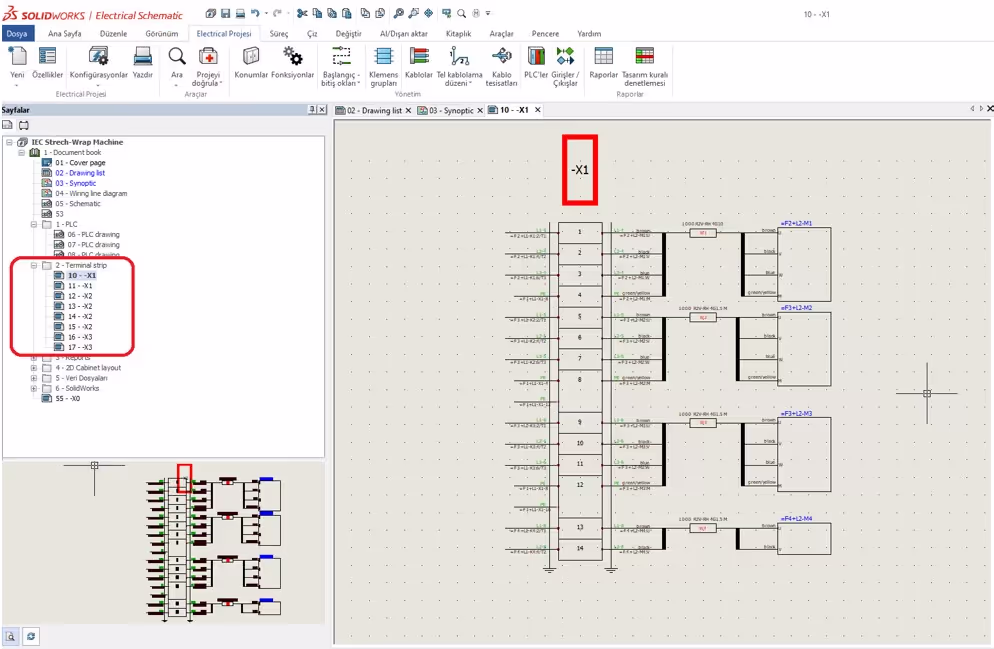This screenshot has width=994, height=649.
Task: Open Araçlar ribbon tab
Action: (501, 34)
